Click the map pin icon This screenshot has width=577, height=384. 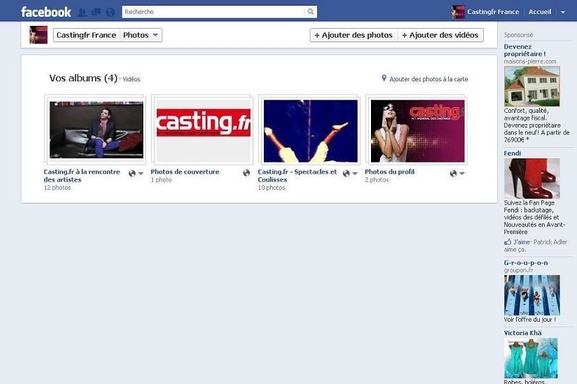coord(384,78)
